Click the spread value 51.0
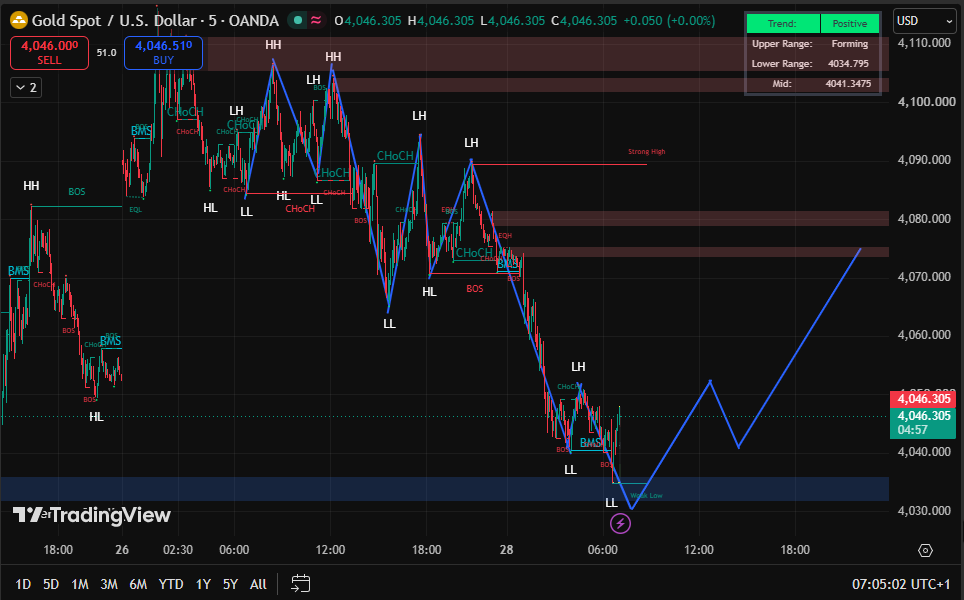The height and width of the screenshot is (600, 964). click(x=106, y=53)
